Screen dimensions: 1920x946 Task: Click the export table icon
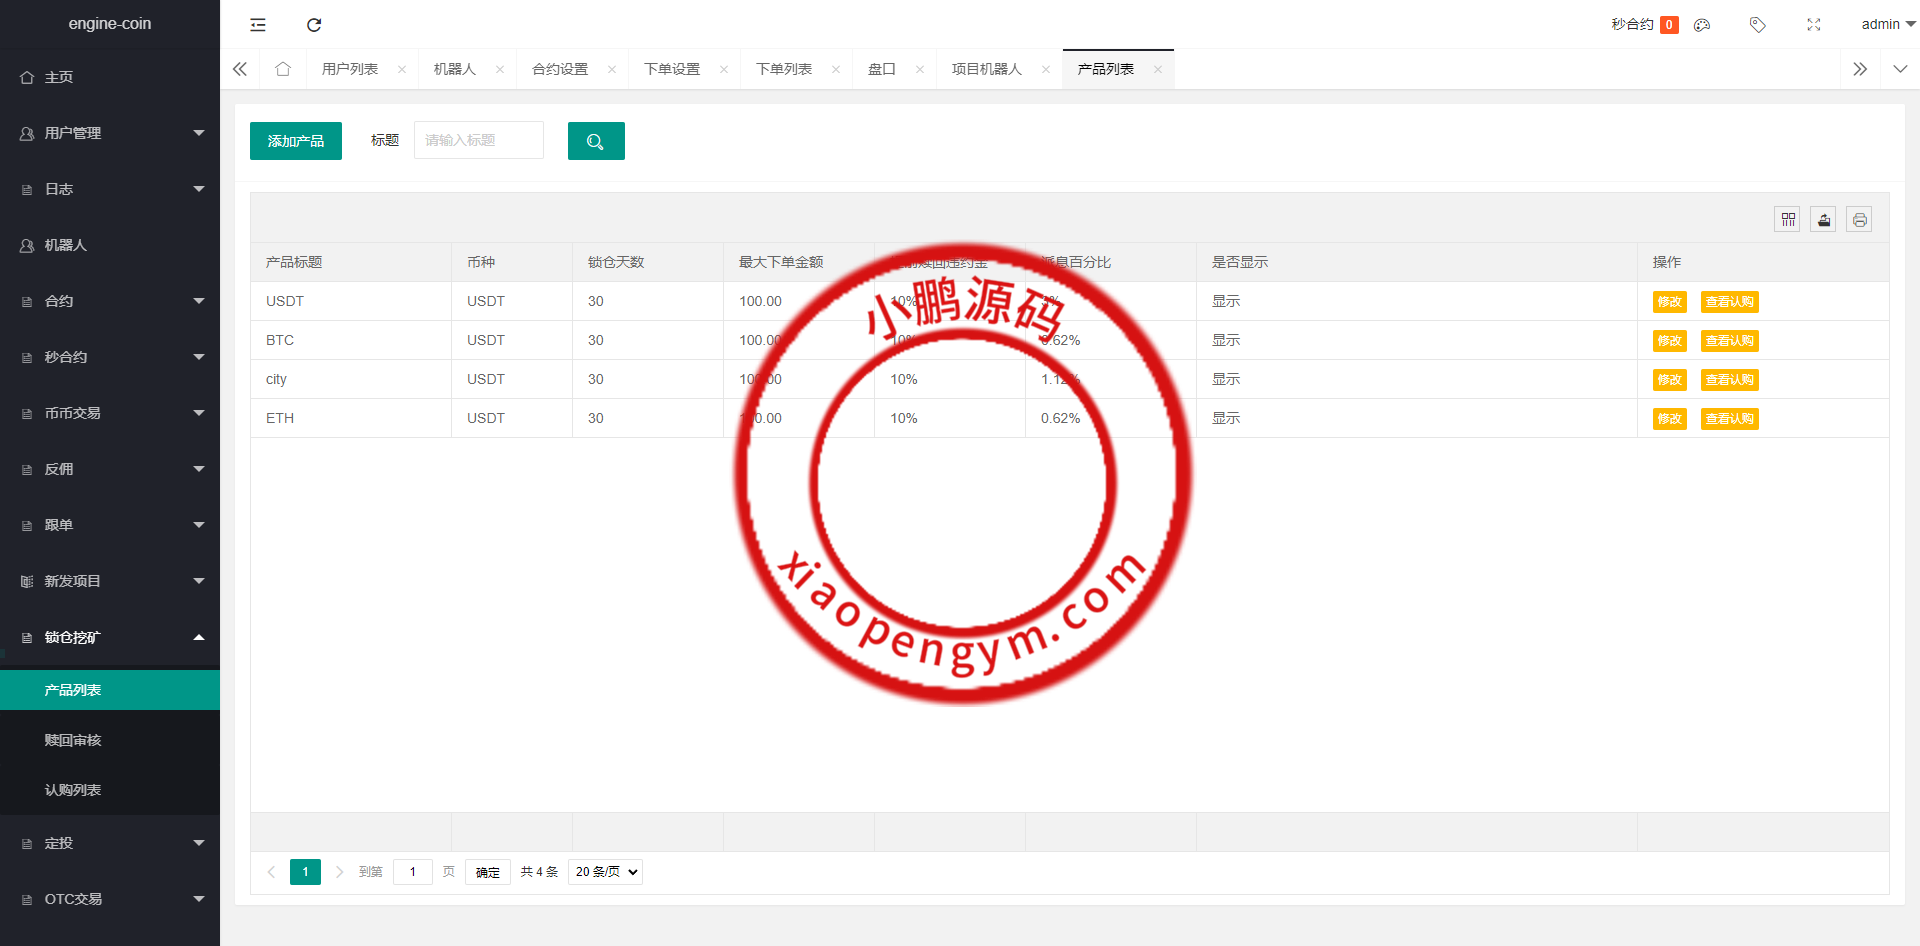tap(1824, 220)
